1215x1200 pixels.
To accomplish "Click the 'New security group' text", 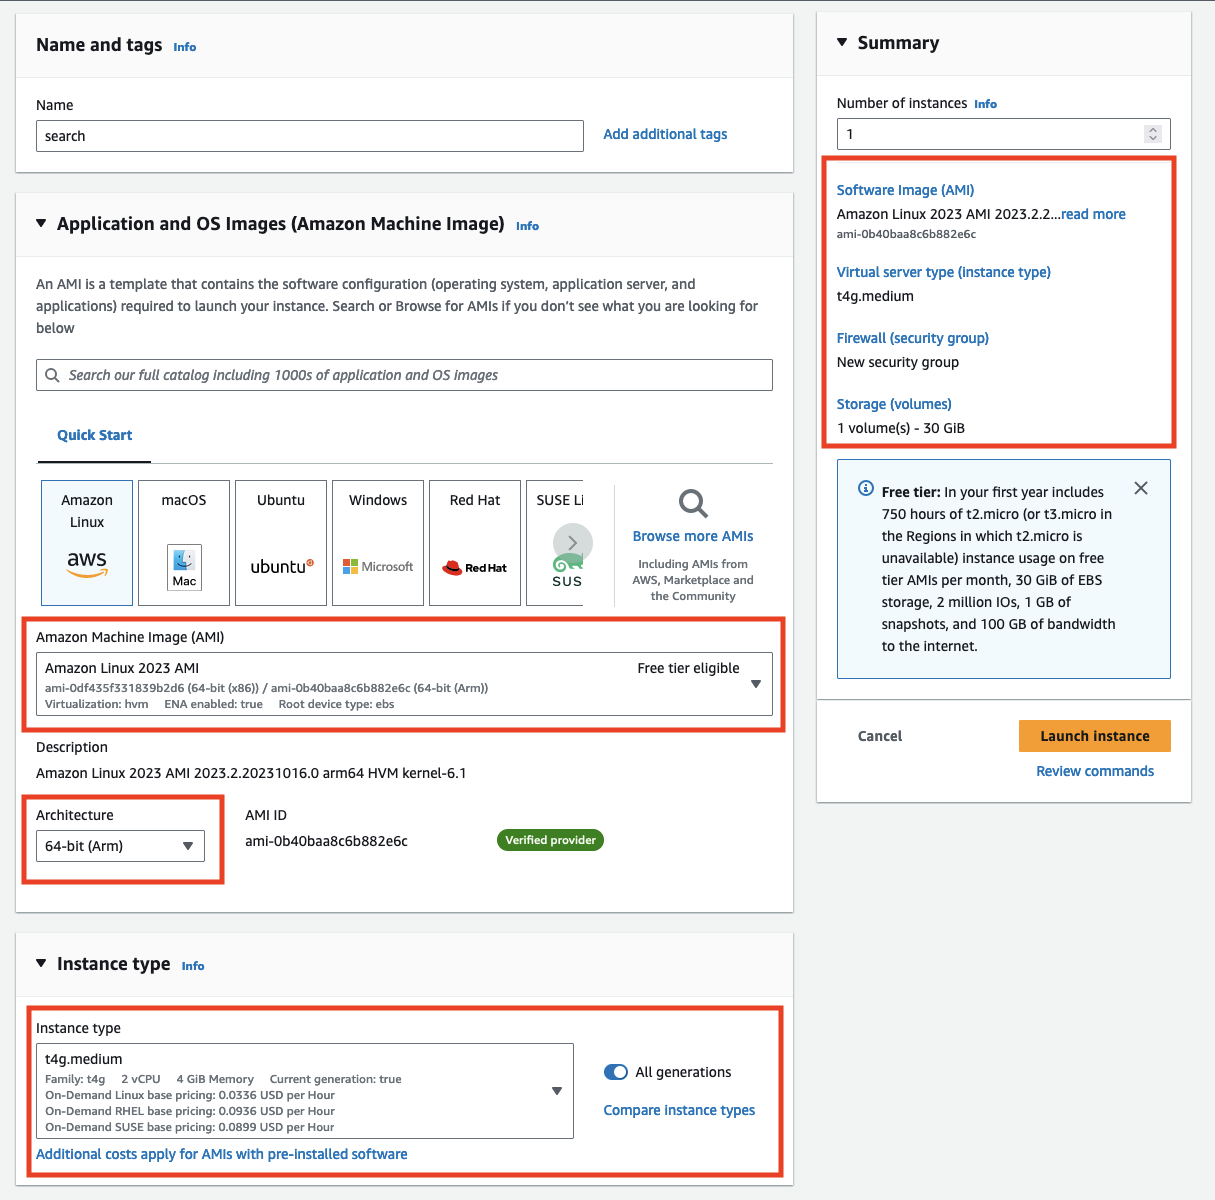I will tap(898, 362).
